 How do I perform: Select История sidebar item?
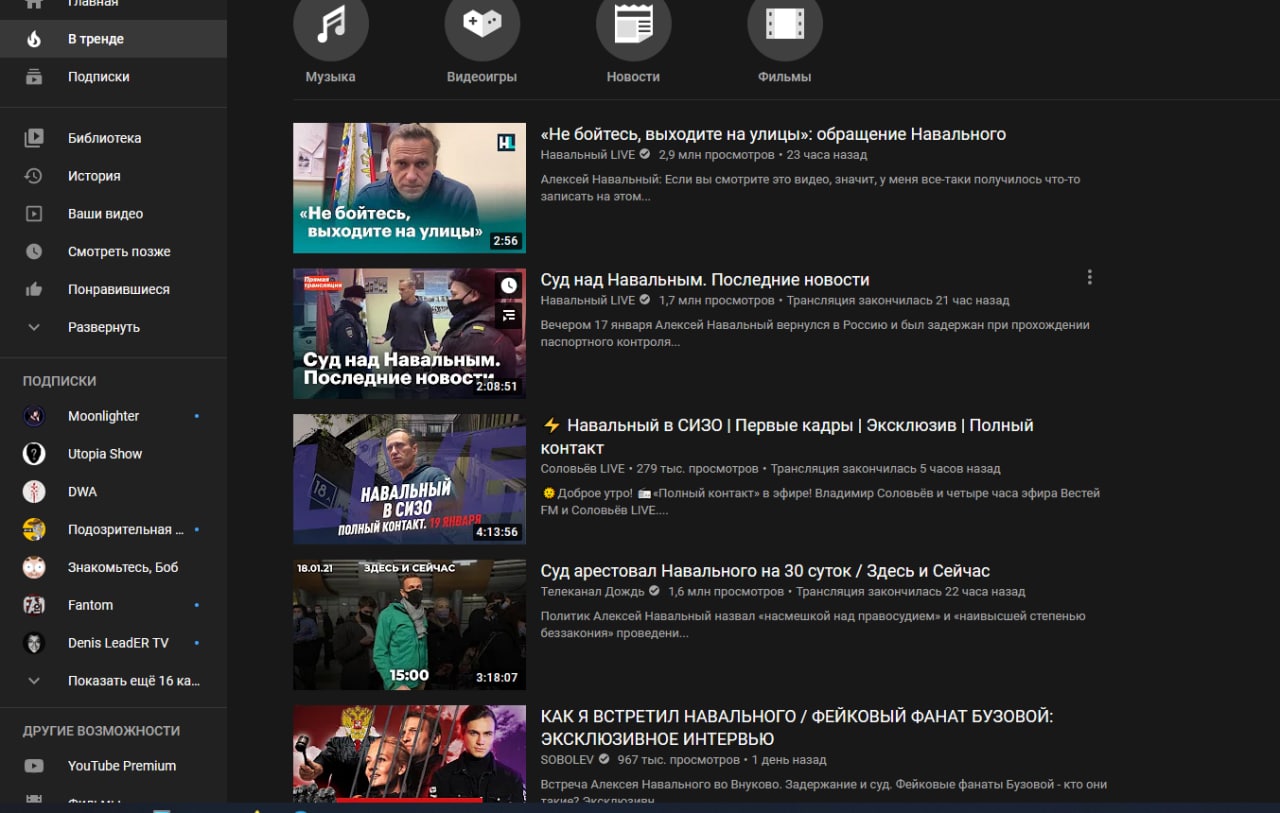coord(113,176)
